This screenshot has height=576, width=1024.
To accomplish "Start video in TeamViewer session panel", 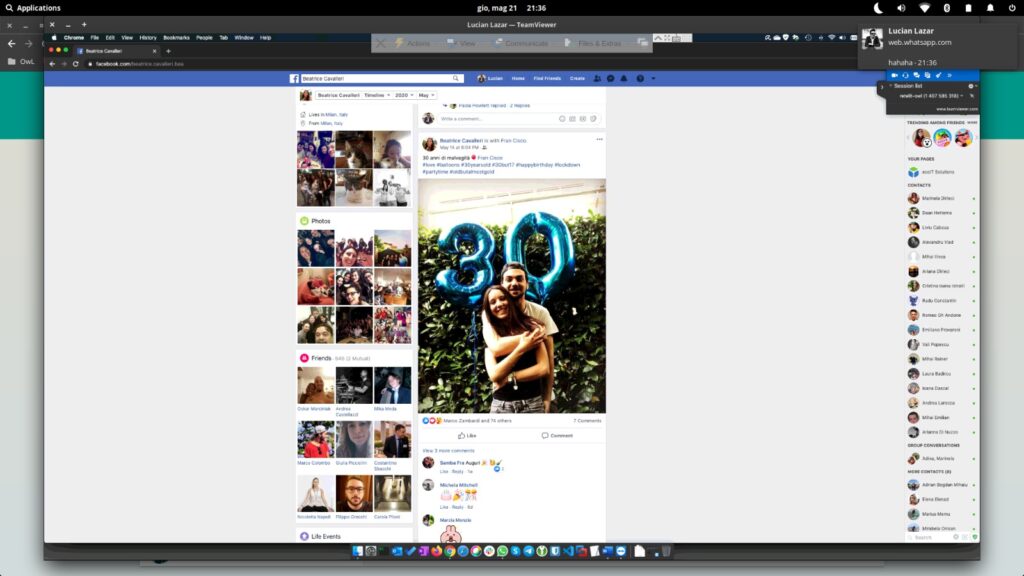I will pyautogui.click(x=894, y=76).
